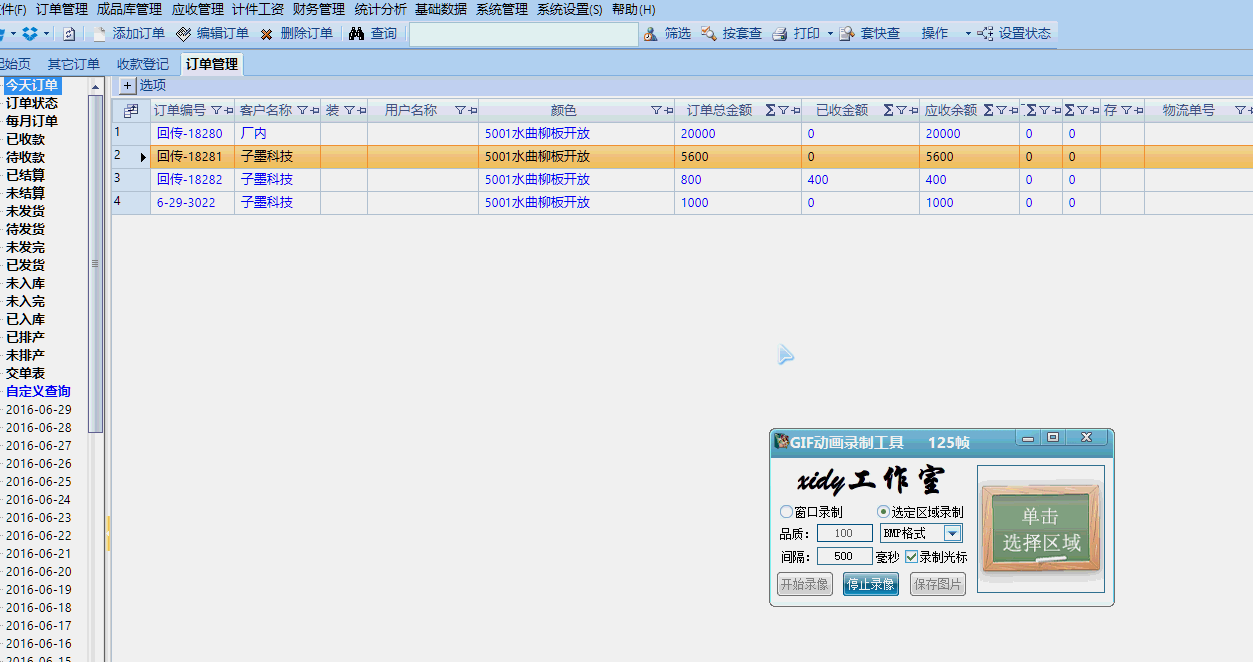This screenshot has width=1253, height=662.
Task: Open the 操作 dropdown in the toolbar
Action: tap(945, 34)
